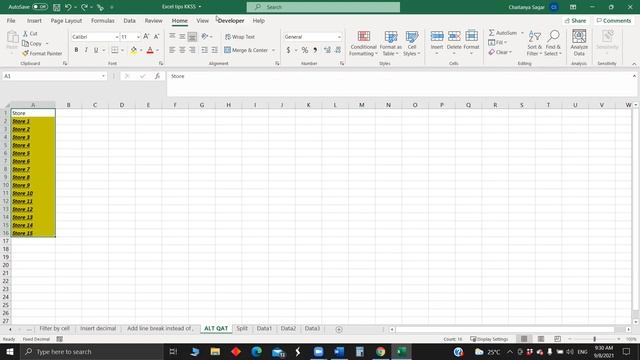
Task: Open the Split sheet tab
Action: click(242, 329)
